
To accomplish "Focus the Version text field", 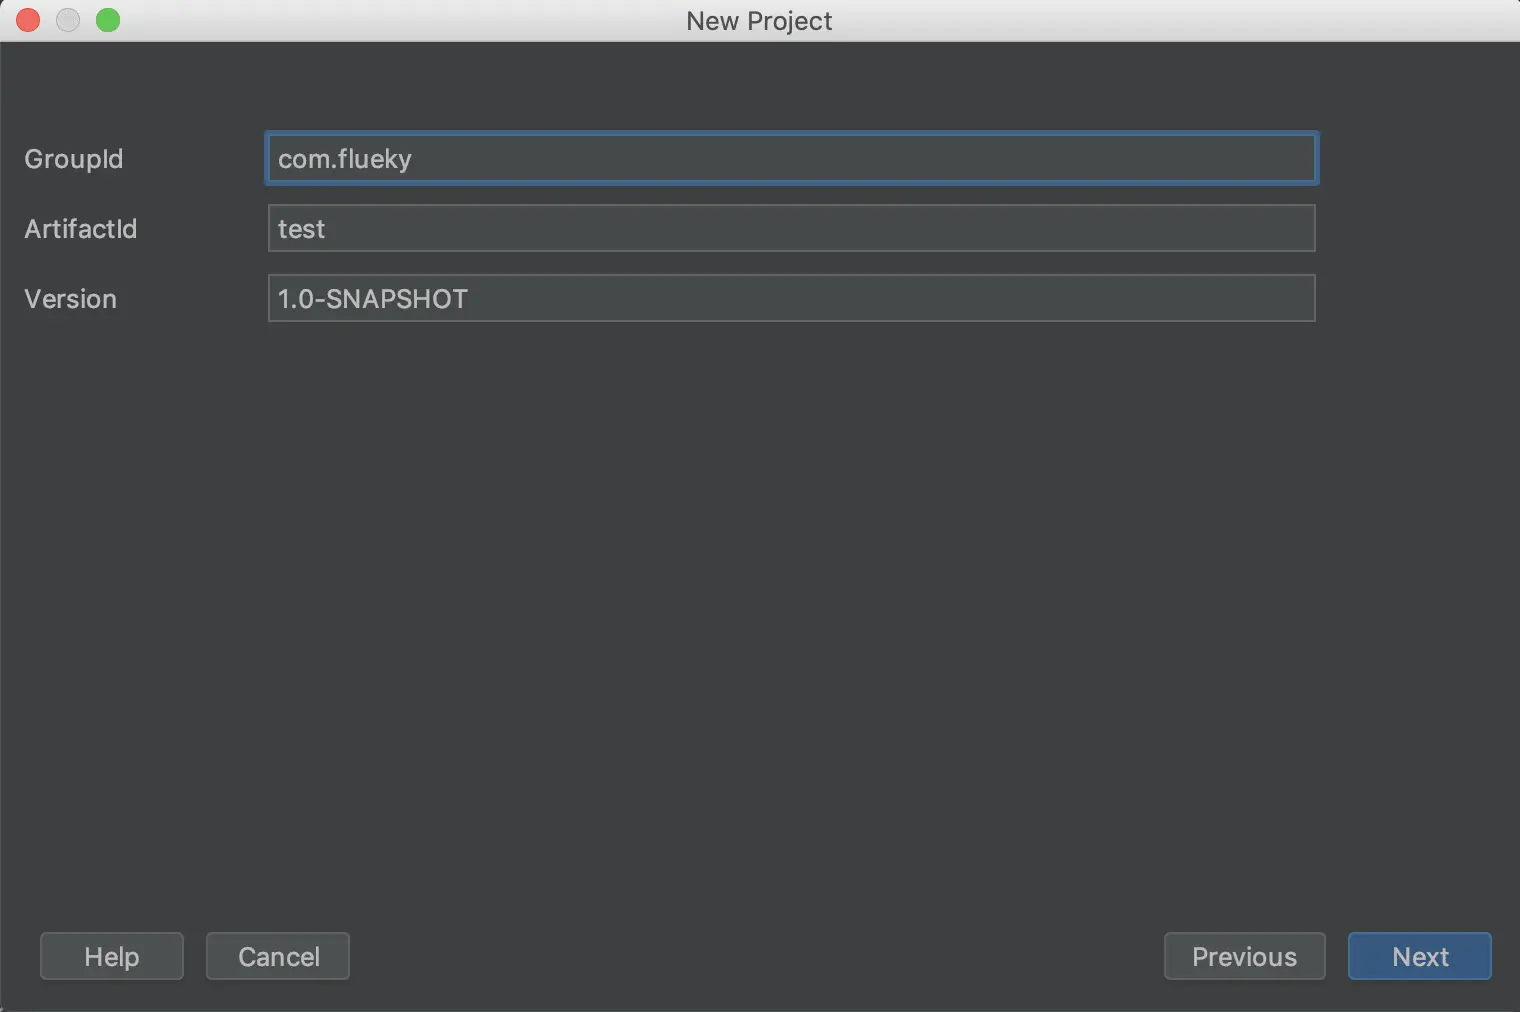I will coord(790,298).
